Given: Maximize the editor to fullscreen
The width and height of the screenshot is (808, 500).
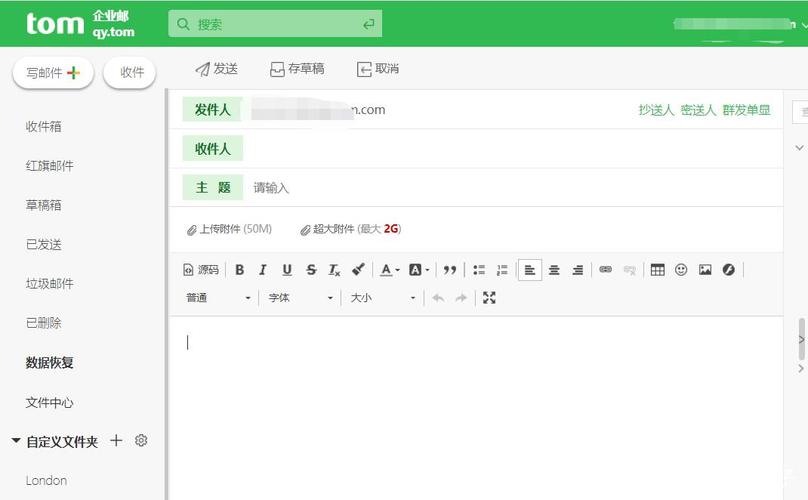Looking at the screenshot, I should tap(489, 298).
